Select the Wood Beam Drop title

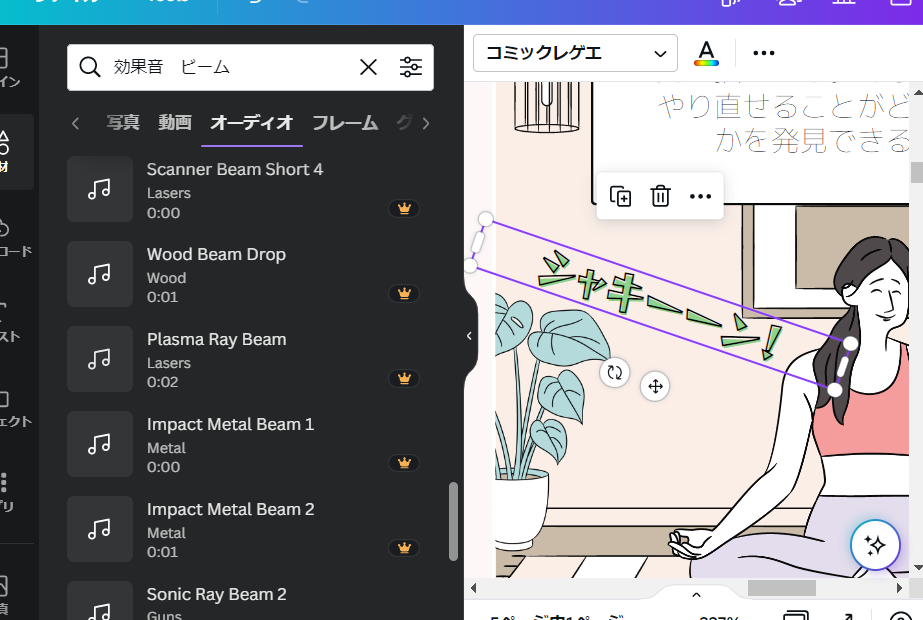(x=216, y=254)
